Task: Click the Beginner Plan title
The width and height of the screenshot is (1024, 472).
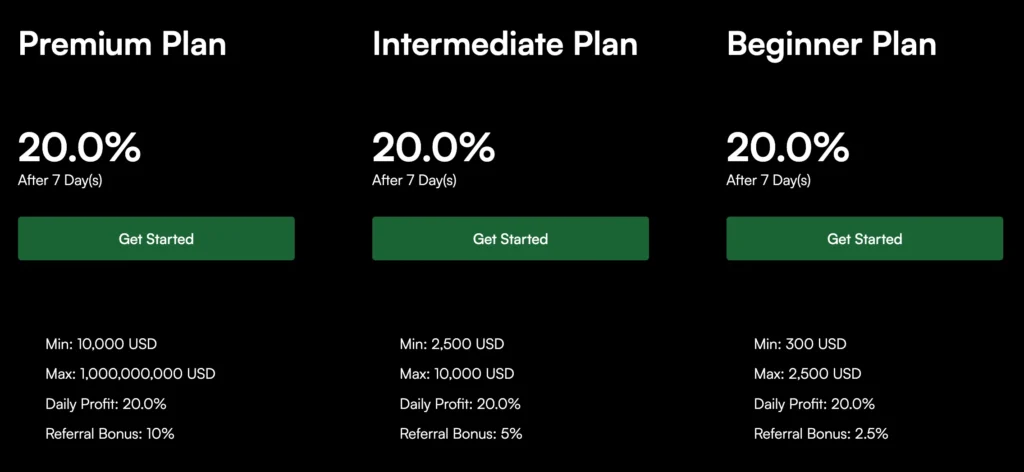Action: 831,45
